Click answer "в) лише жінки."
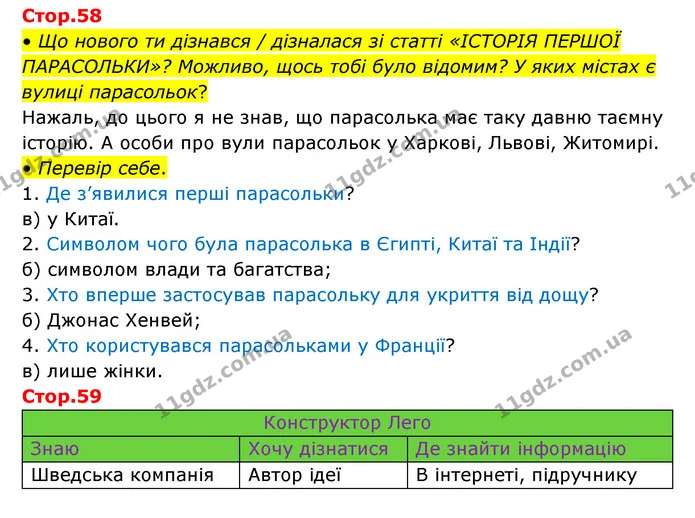 [92, 371]
